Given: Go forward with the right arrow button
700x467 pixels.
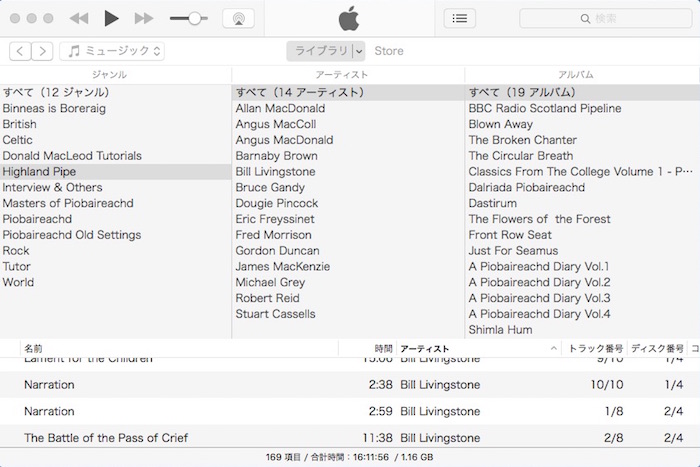Looking at the screenshot, I should point(43,51).
